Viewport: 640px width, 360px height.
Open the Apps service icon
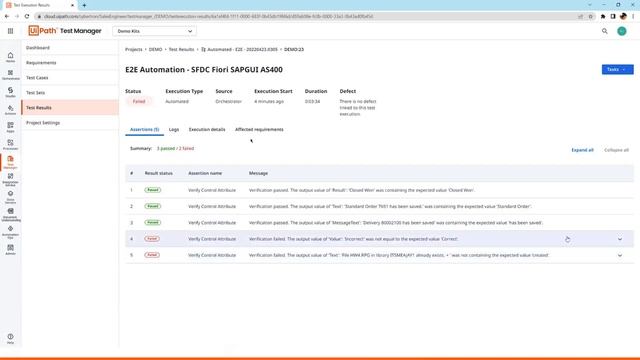10,127
